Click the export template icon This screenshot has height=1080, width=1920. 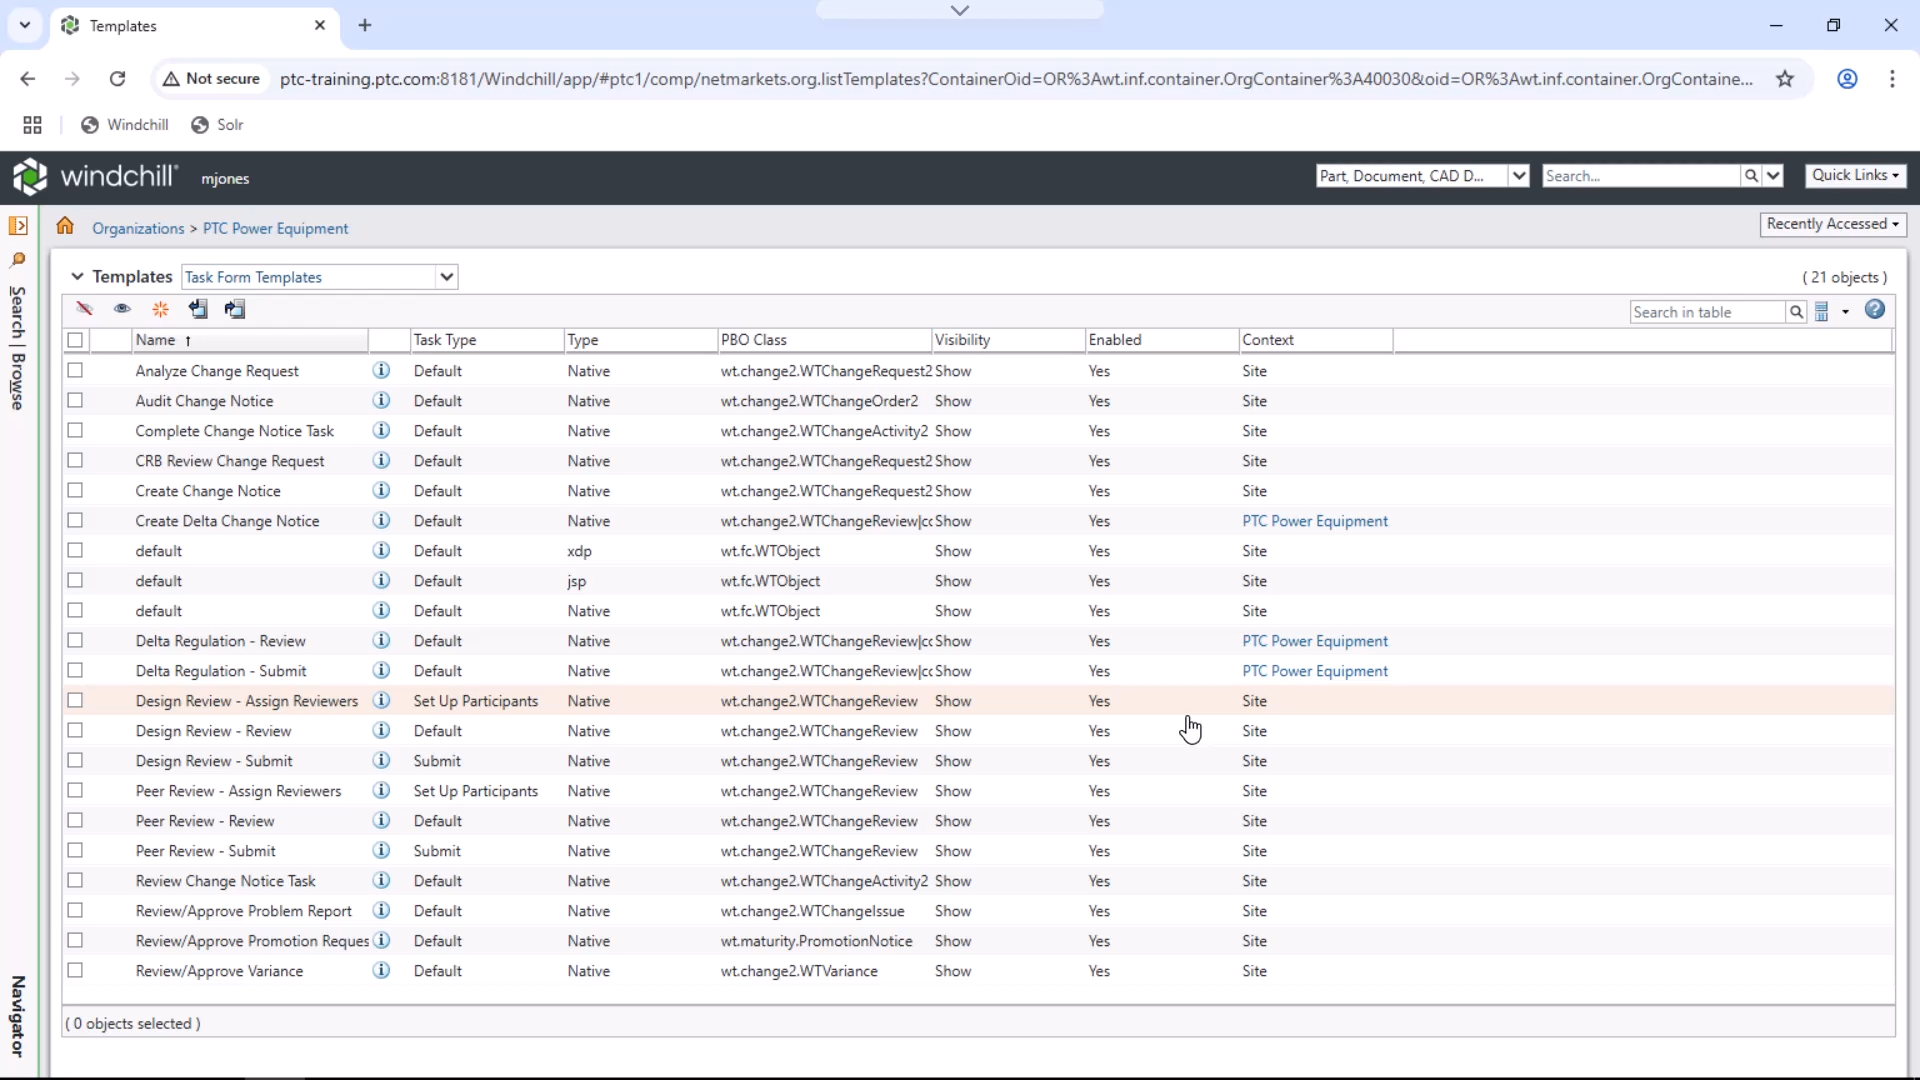pyautogui.click(x=235, y=309)
